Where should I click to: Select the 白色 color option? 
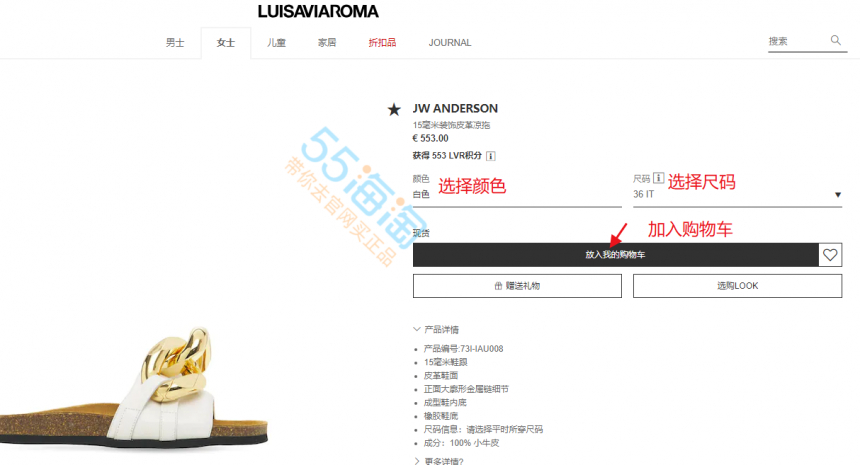pyautogui.click(x=421, y=194)
